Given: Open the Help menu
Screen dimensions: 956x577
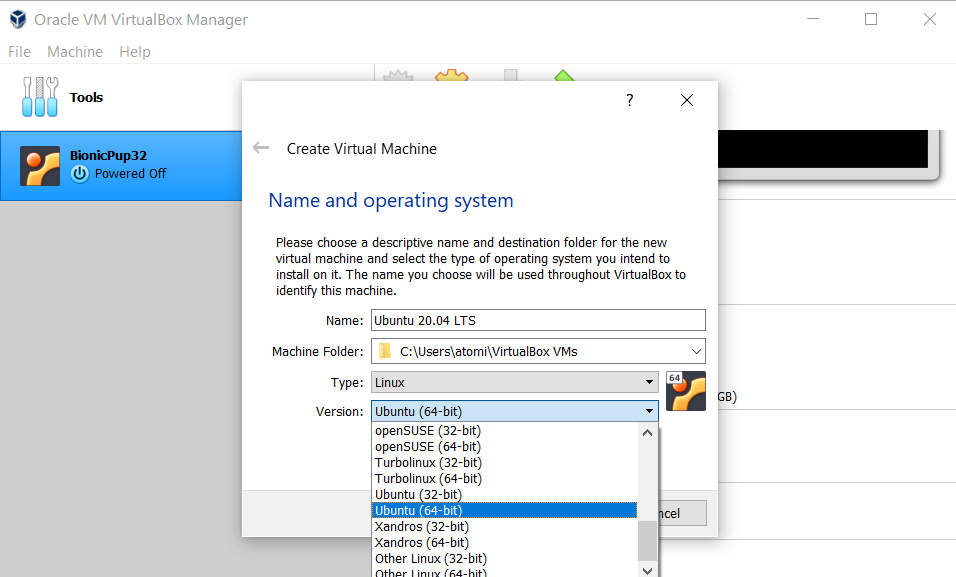Looking at the screenshot, I should (135, 52).
